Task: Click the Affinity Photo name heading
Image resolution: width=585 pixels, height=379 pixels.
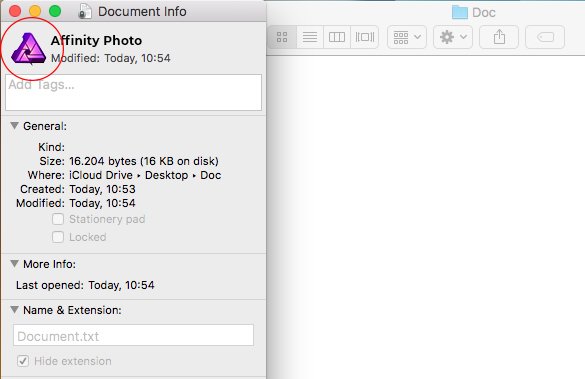Action: pos(96,40)
